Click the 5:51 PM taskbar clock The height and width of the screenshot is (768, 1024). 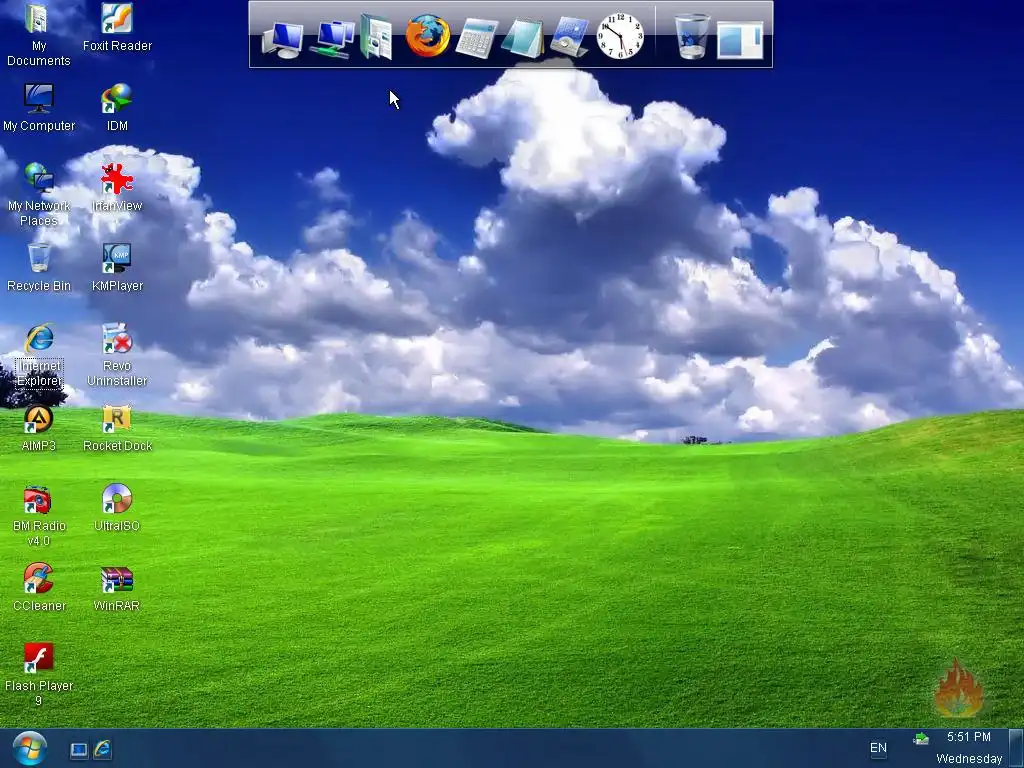point(968,737)
